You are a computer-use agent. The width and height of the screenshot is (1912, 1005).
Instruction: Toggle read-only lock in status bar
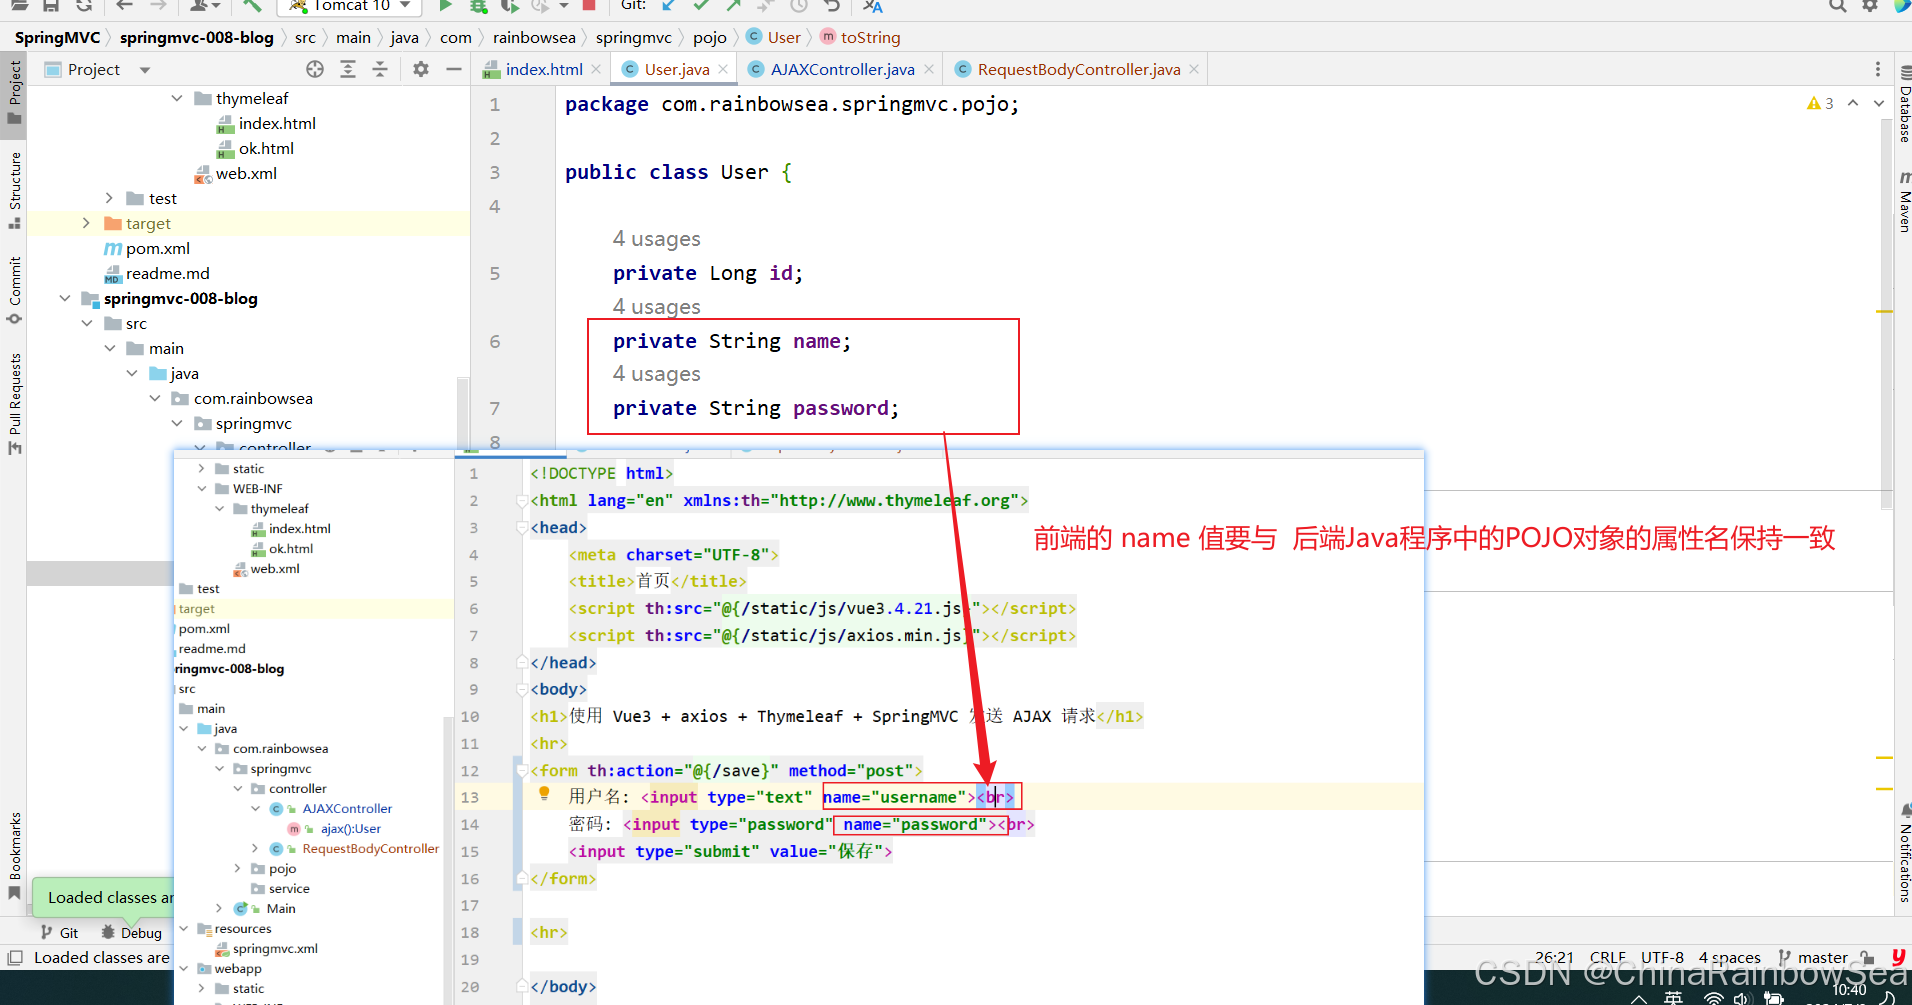click(1866, 957)
